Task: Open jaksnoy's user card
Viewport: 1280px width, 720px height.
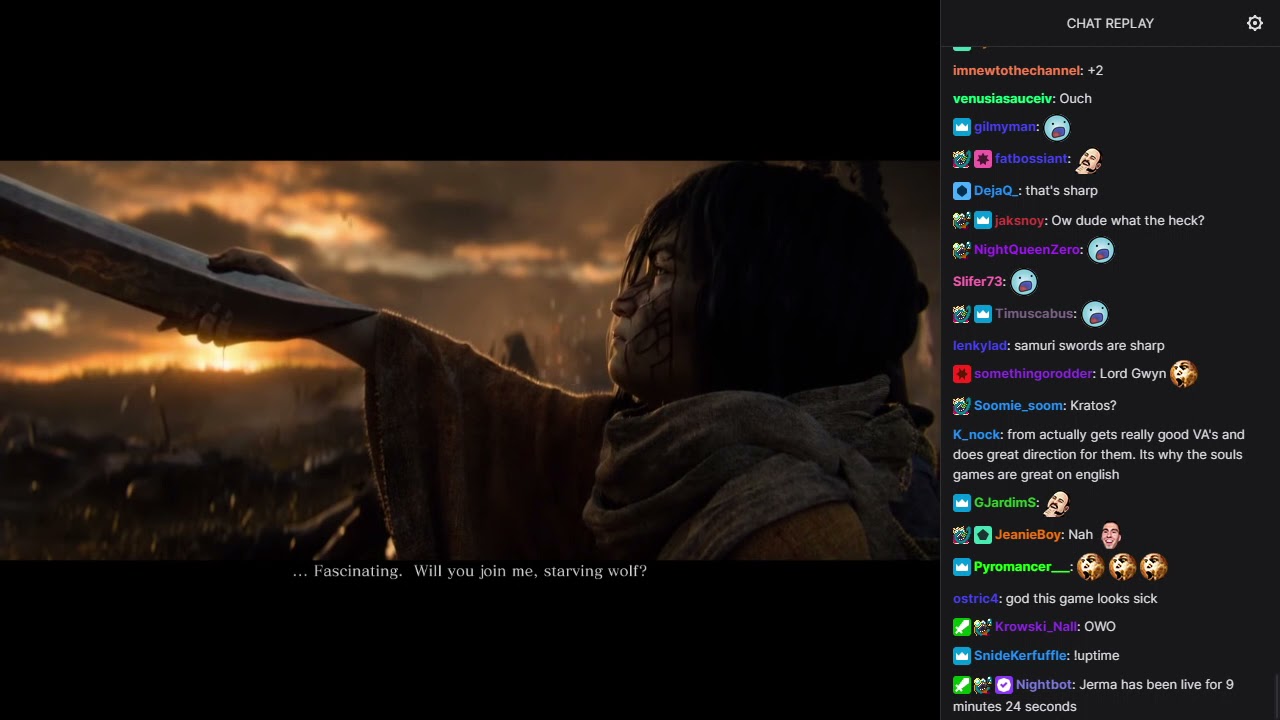Action: 1019,221
